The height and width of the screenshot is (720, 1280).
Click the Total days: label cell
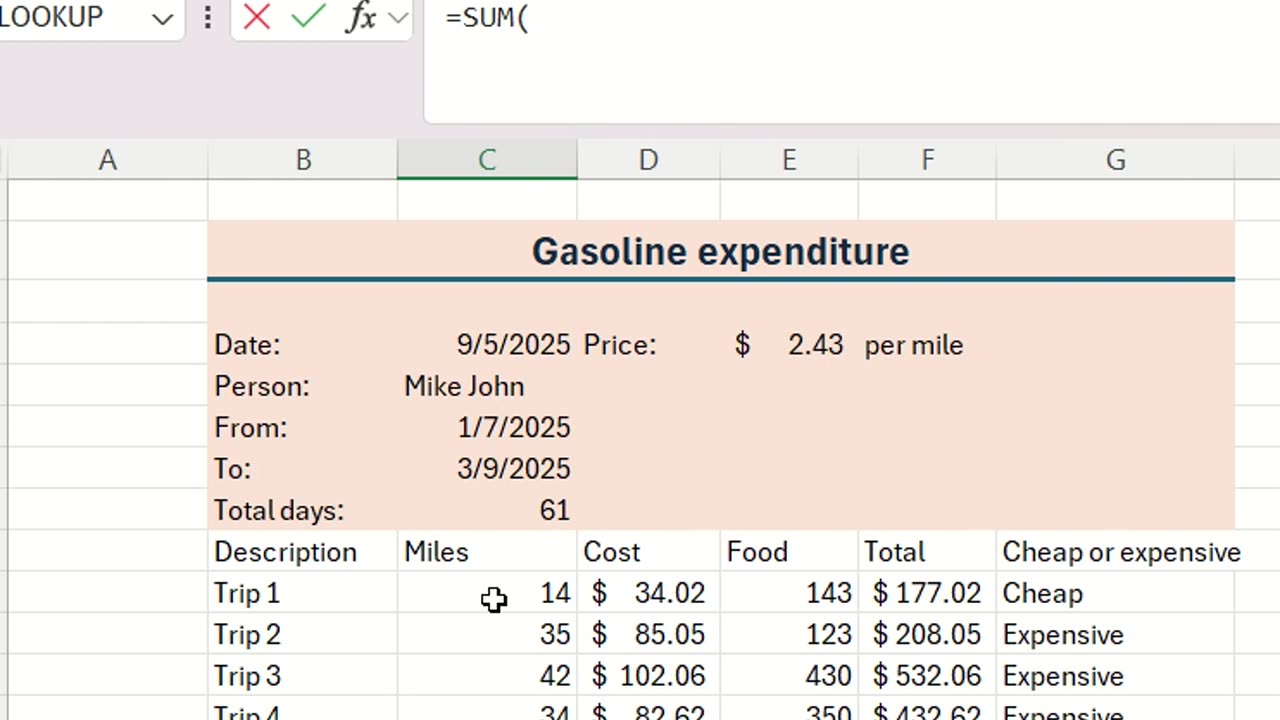pos(303,510)
